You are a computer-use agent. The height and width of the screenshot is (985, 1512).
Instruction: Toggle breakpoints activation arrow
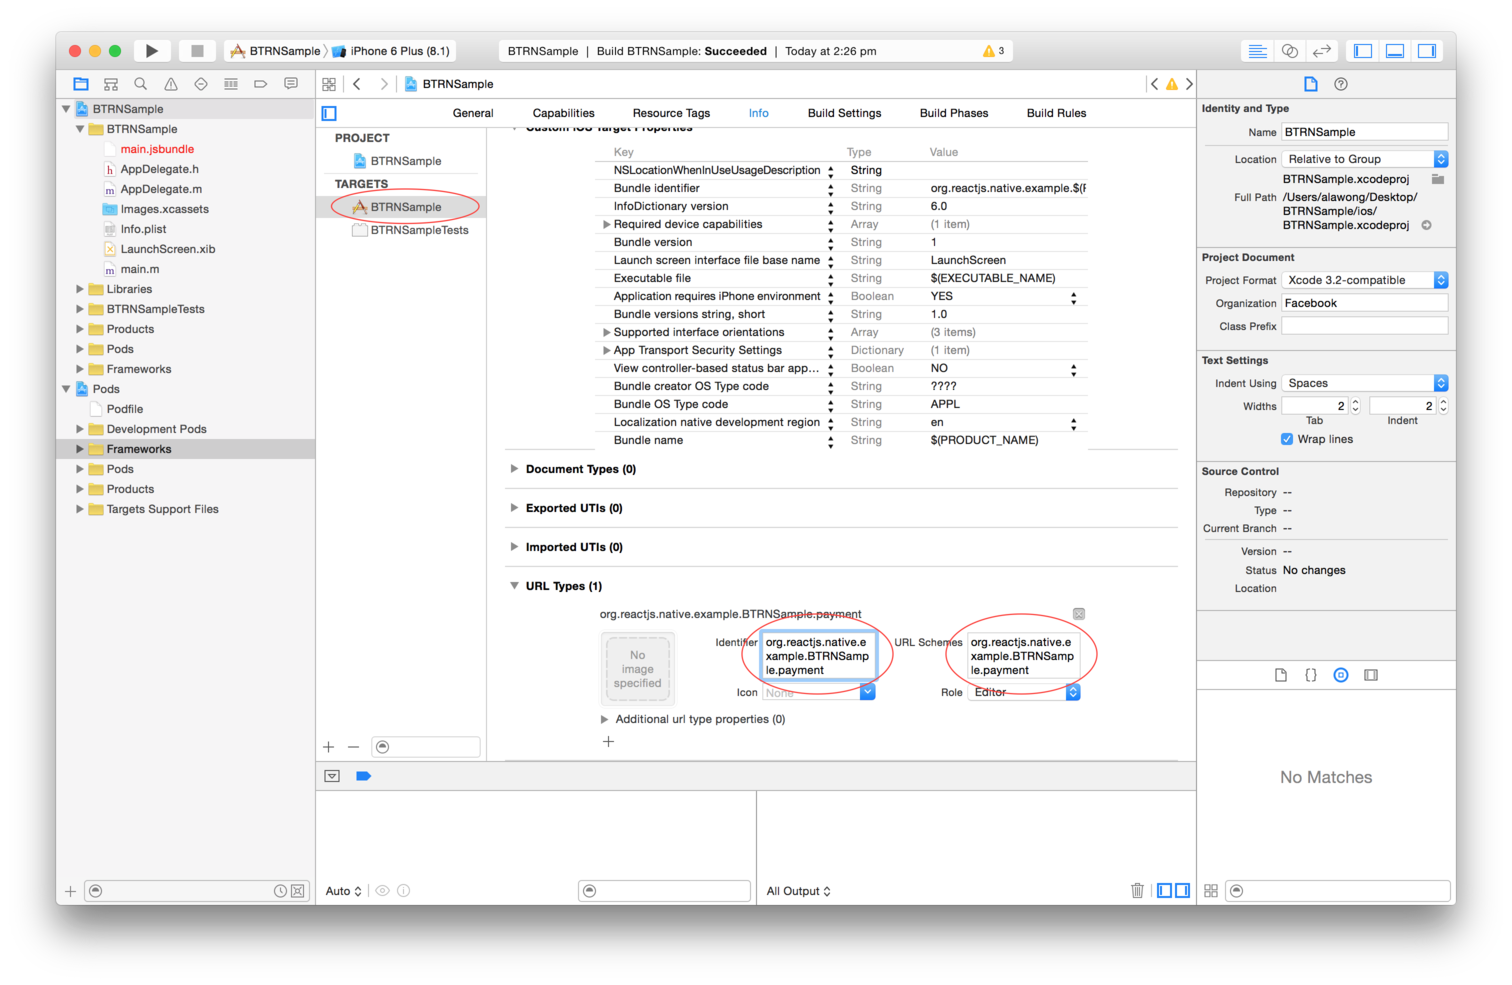pos(363,776)
